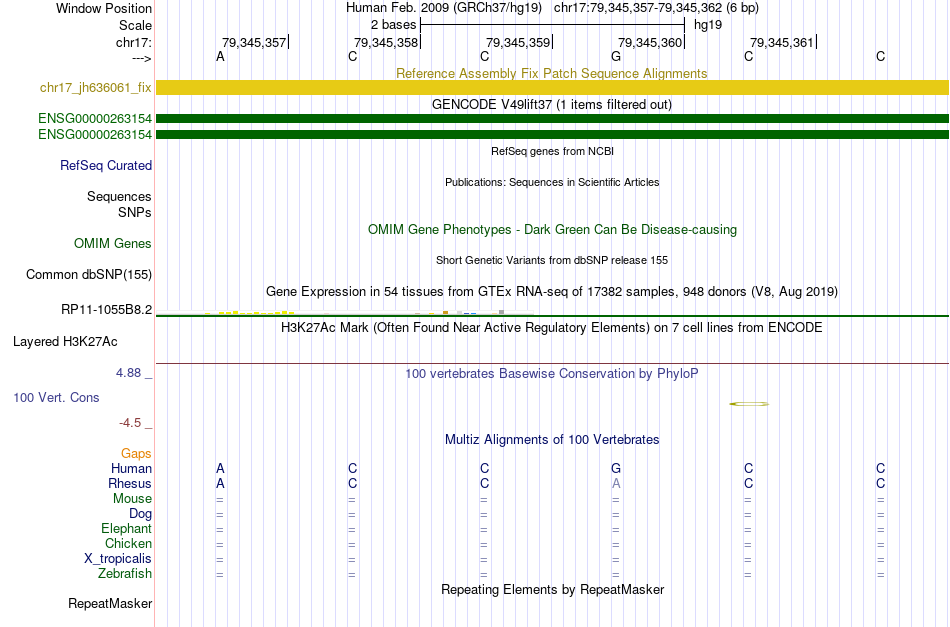The image size is (950, 627).
Task: Select the Chicken species row label
Action: pyautogui.click(x=128, y=543)
